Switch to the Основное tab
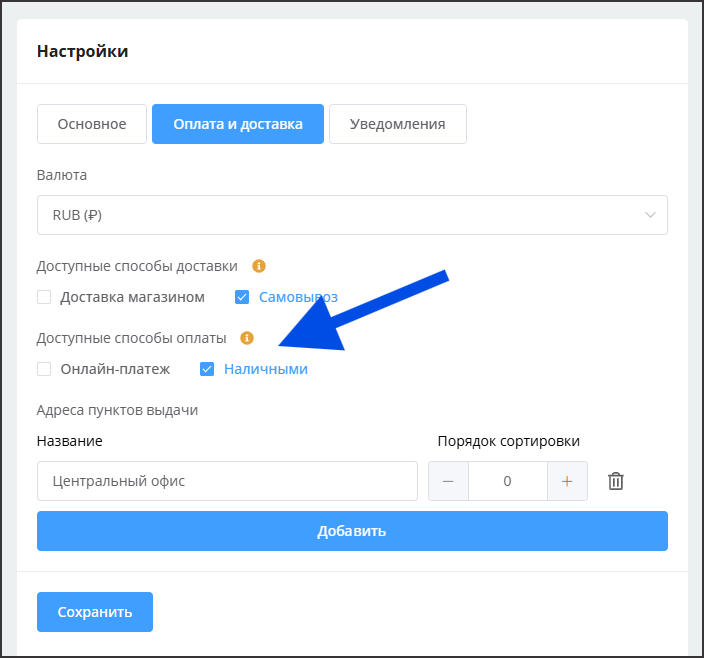The image size is (704, 658). click(92, 124)
